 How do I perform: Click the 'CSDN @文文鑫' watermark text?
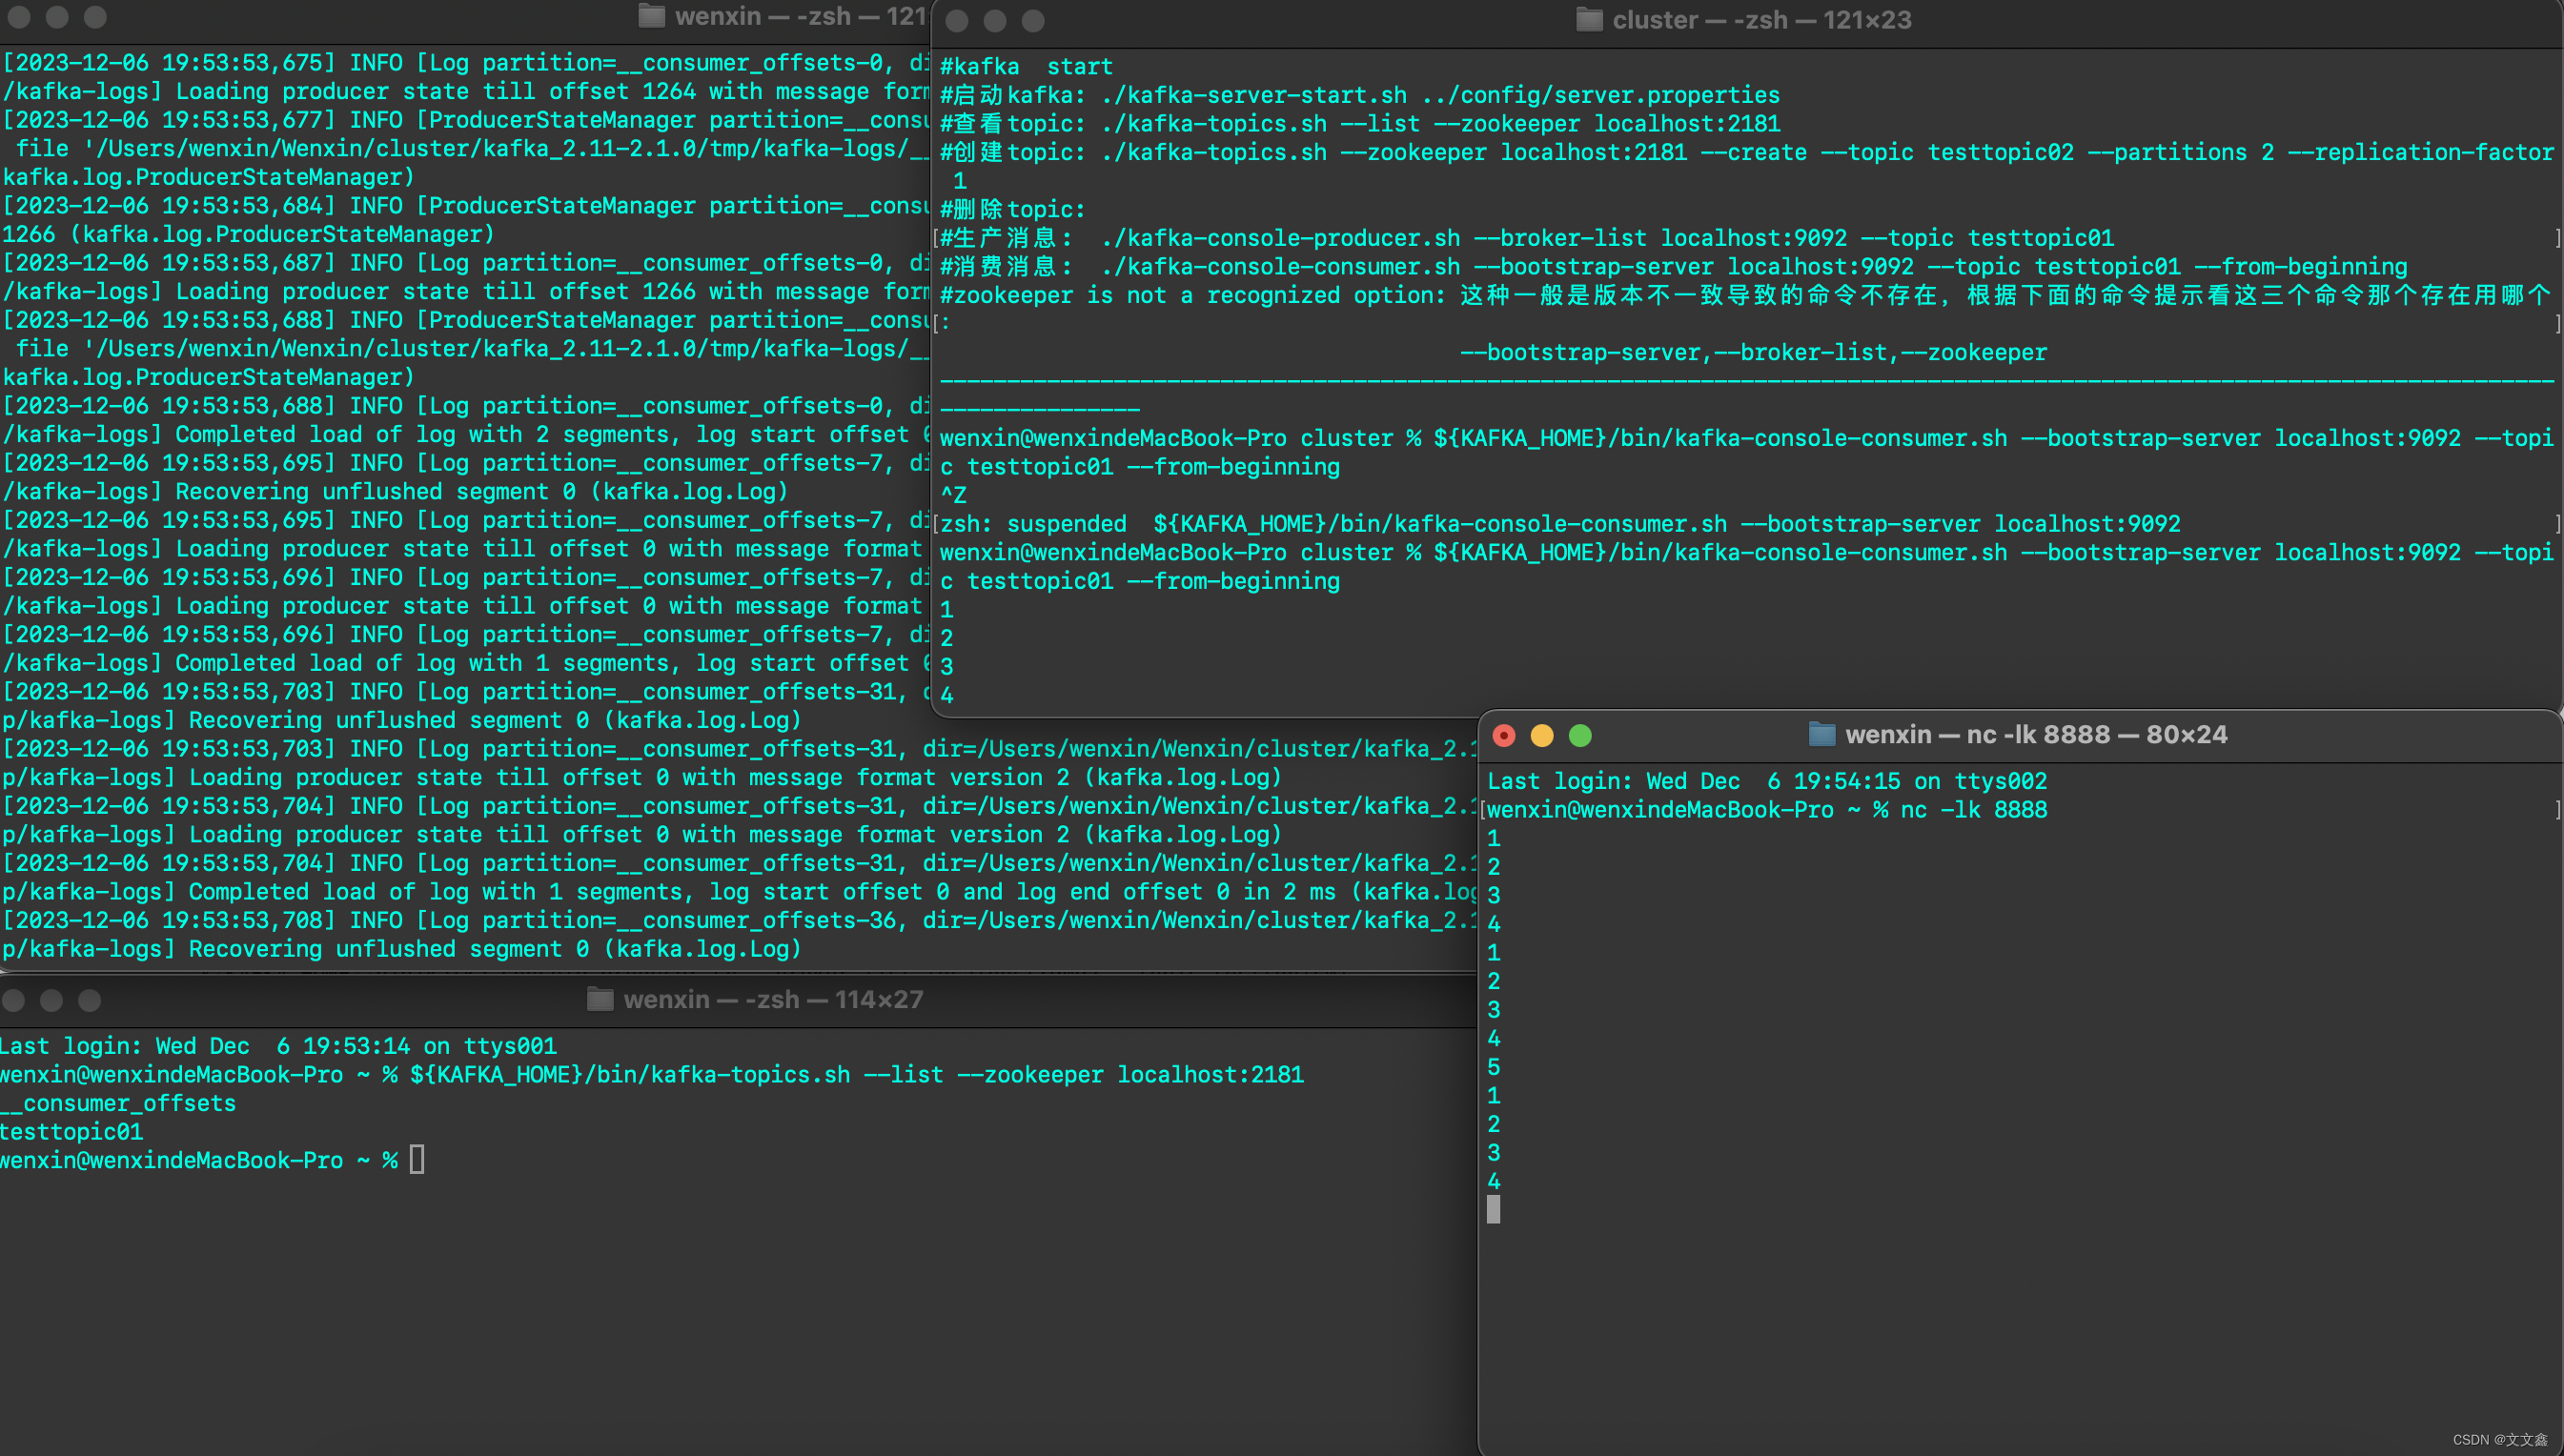(x=2500, y=1440)
